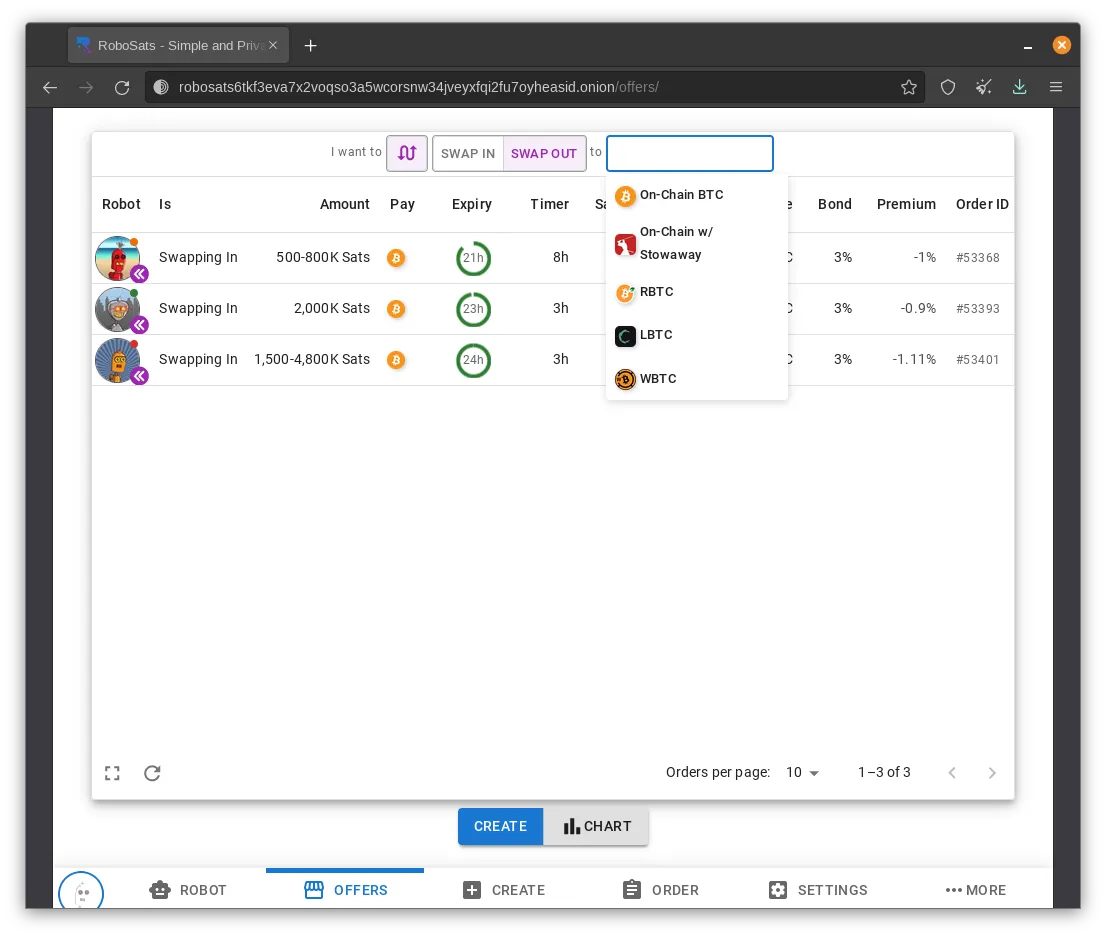Screen dimensions: 1106x937
Task: Go to previous orders page
Action: [952, 773]
